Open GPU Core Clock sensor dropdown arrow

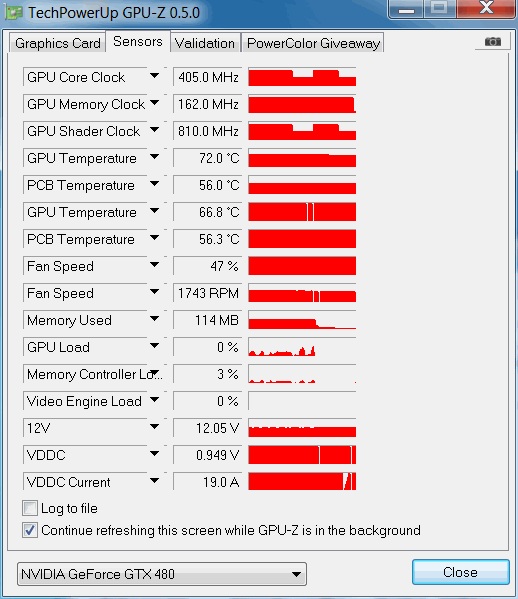[154, 76]
